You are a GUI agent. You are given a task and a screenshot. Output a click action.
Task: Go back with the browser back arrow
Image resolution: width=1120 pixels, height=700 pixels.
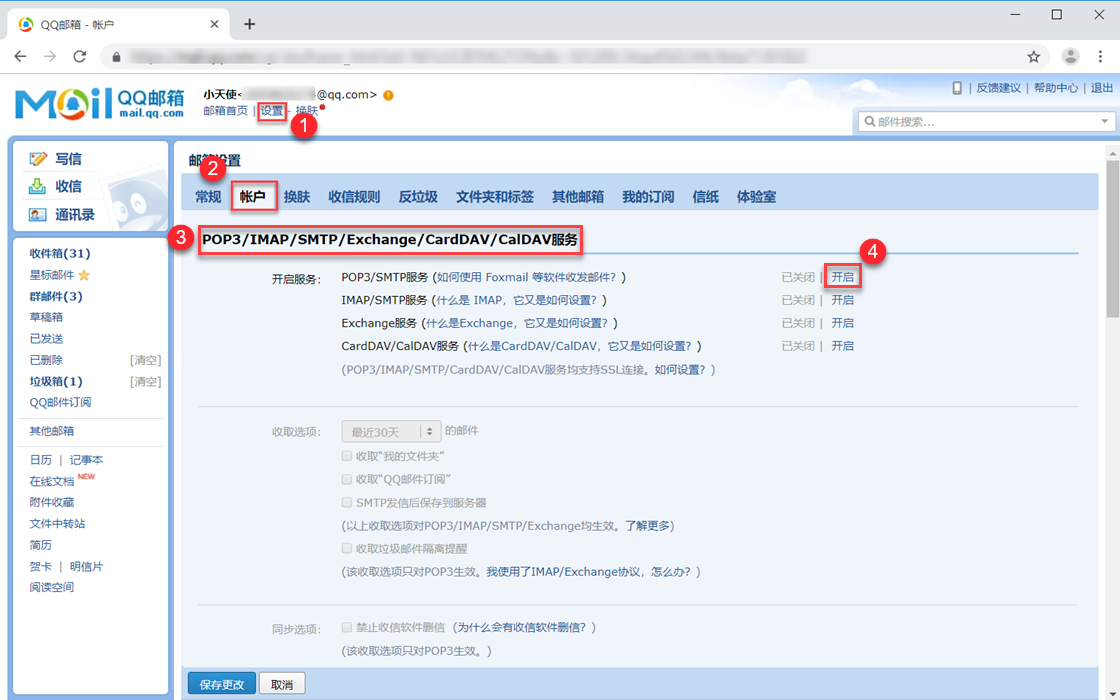[20, 56]
